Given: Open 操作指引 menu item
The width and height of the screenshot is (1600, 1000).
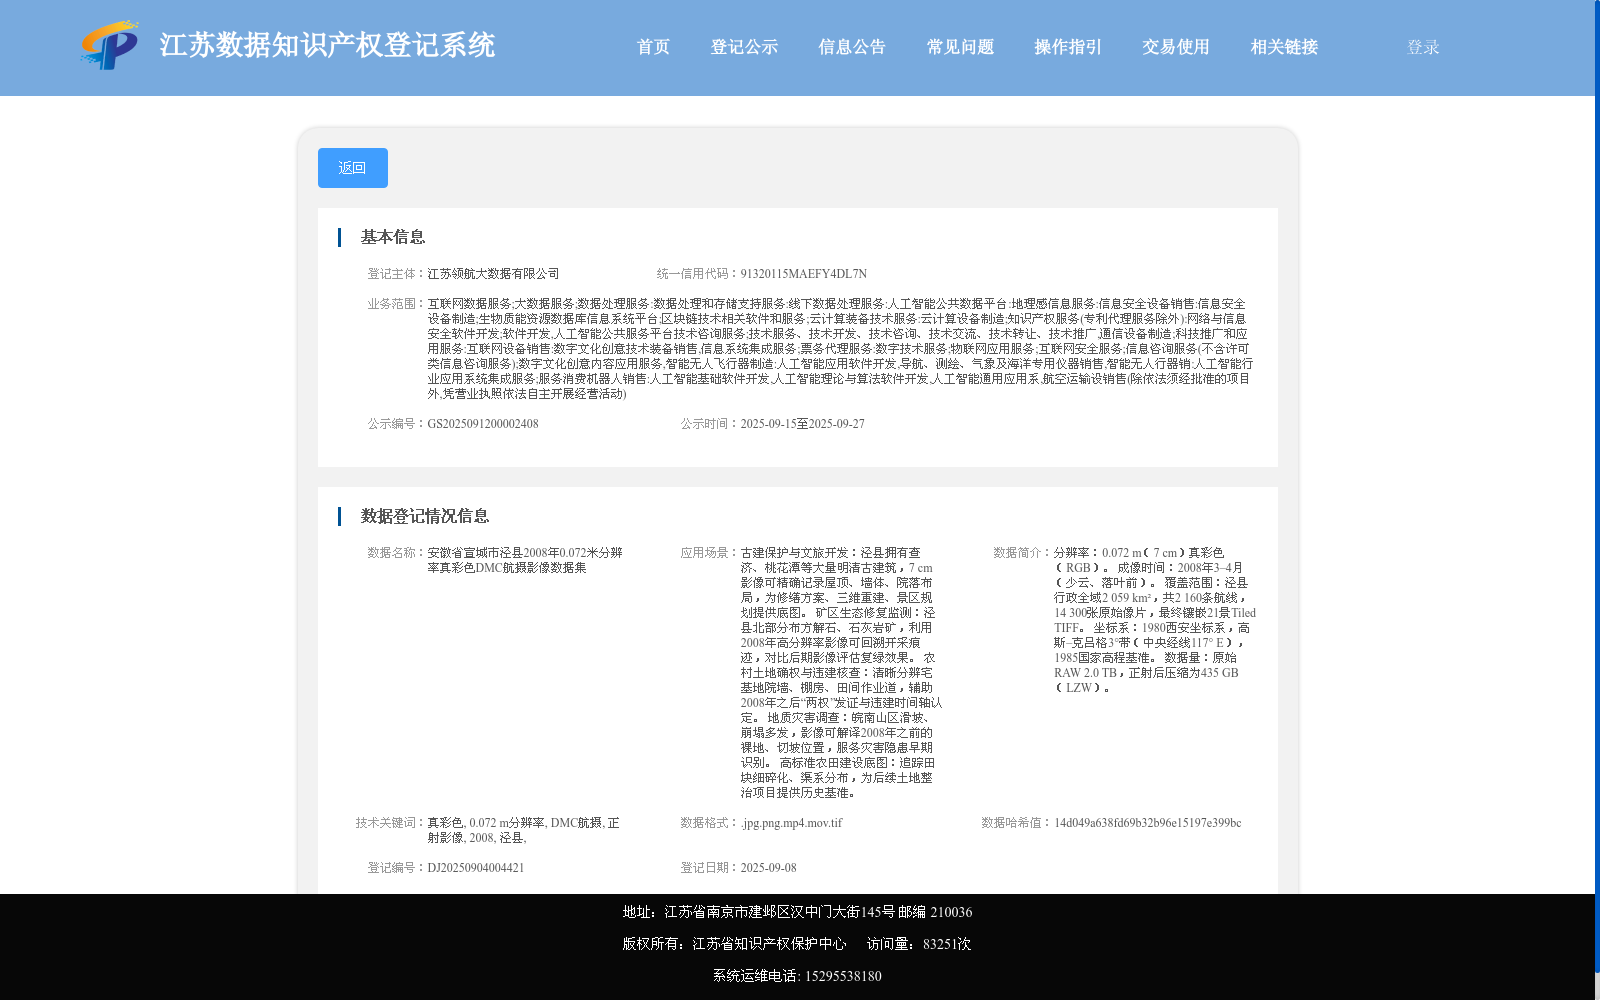Looking at the screenshot, I should click(x=1068, y=47).
